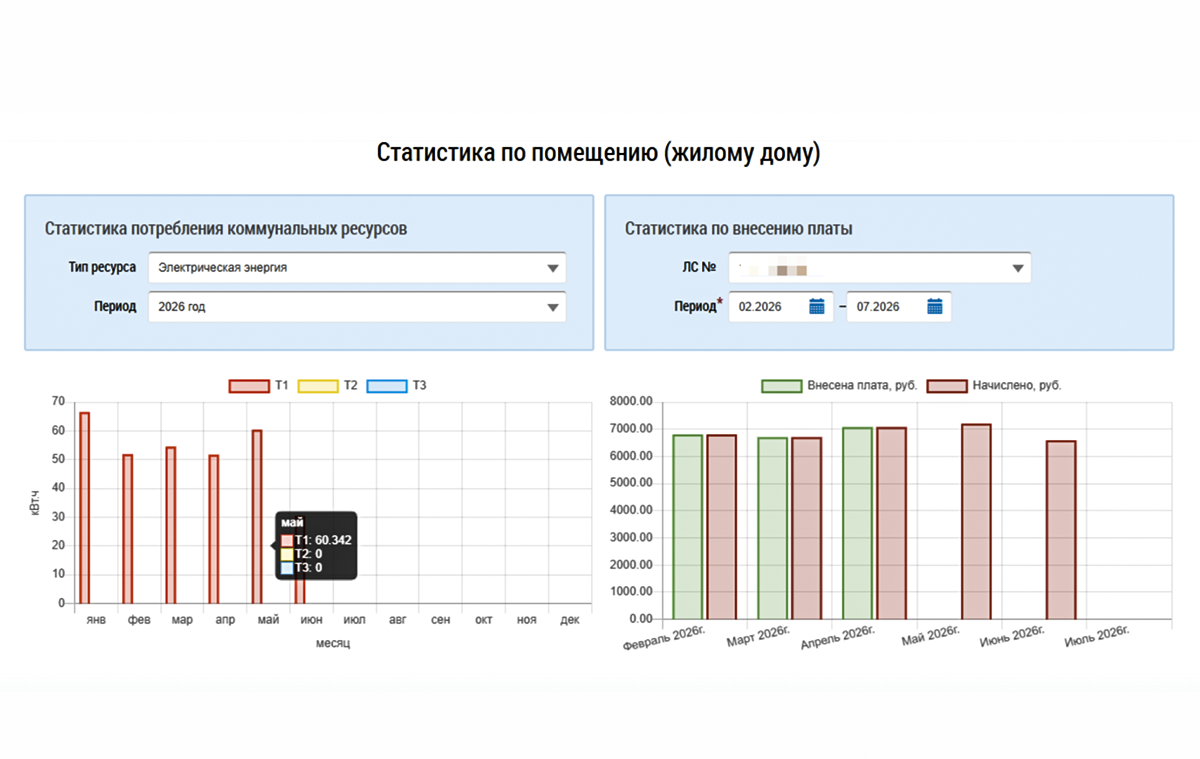Click the Статистика потребления коммунальных ресурсов heading
The width and height of the screenshot is (1200, 759).
tap(226, 229)
